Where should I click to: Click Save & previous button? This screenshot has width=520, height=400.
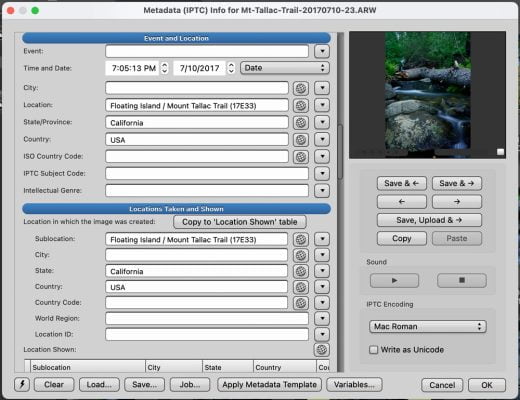(402, 183)
